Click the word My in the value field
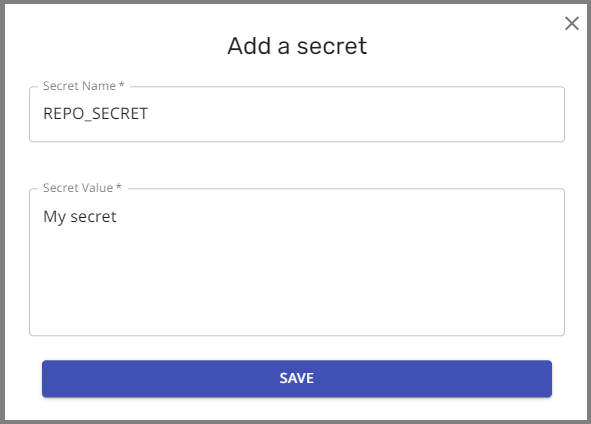 pos(55,217)
